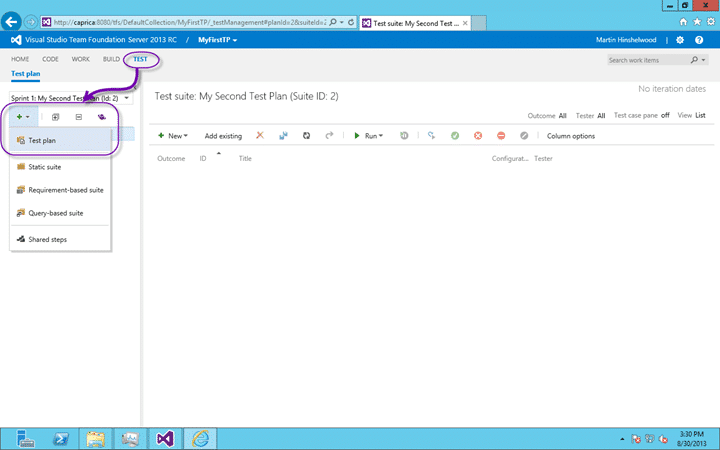Sort by Outcome column header
Screen dimensions: 720x450
(171, 158)
